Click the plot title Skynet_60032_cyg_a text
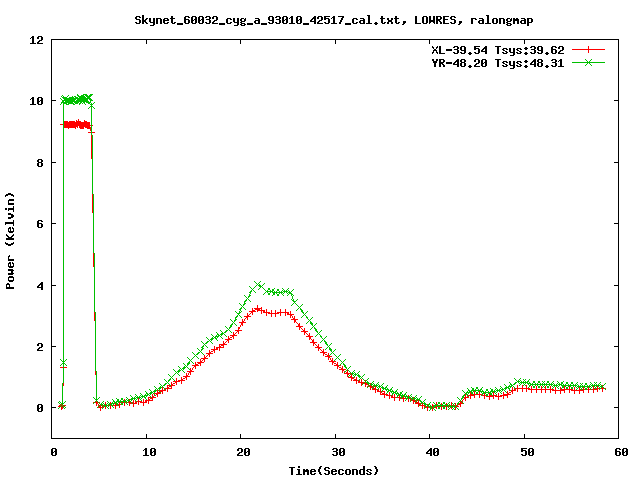This screenshot has height=480, width=640. pos(334,20)
